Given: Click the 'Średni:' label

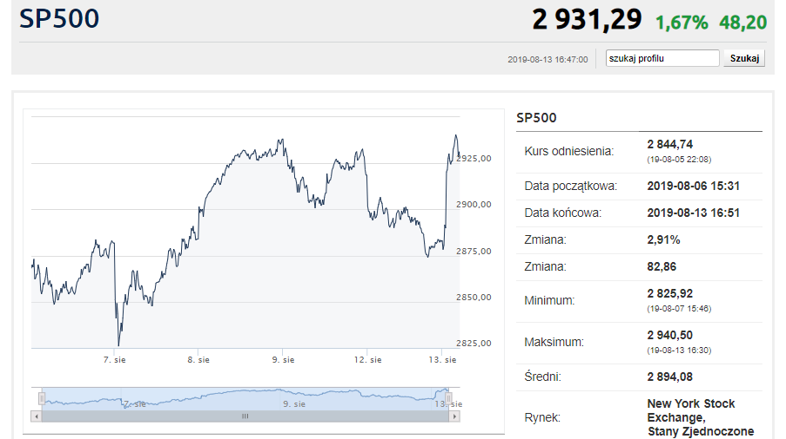Looking at the screenshot, I should (543, 377).
